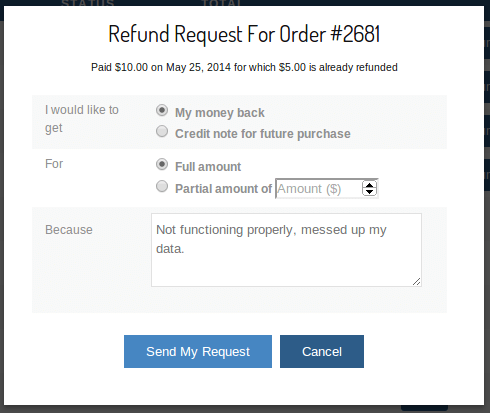This screenshot has width=490, height=413.
Task: Click the dark button peeking below dialog
Action: [424, 408]
